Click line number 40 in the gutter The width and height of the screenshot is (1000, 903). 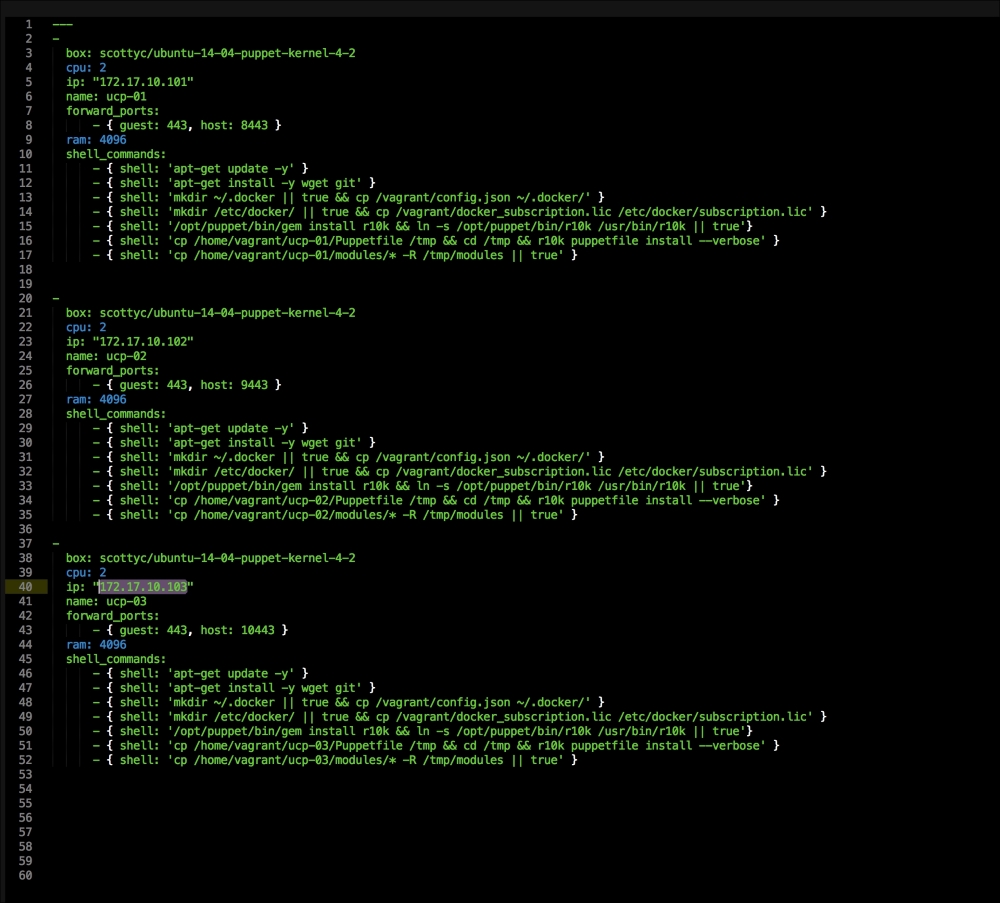(25, 587)
